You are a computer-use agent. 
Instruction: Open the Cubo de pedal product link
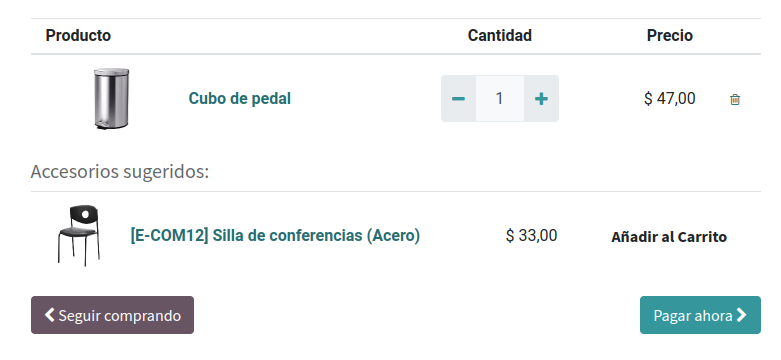pos(240,99)
